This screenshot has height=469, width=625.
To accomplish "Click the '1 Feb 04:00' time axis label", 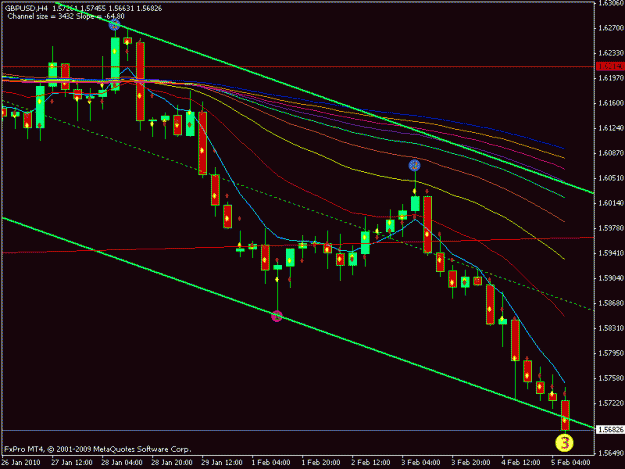I will [271, 463].
